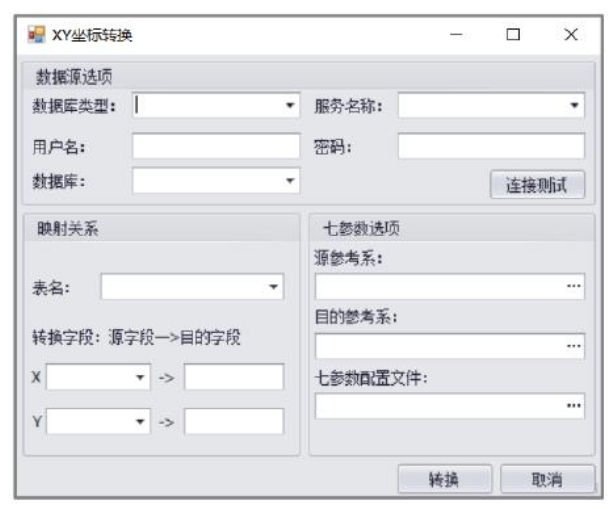Click the 连接测试 button
The height and width of the screenshot is (509, 614).
tap(537, 185)
